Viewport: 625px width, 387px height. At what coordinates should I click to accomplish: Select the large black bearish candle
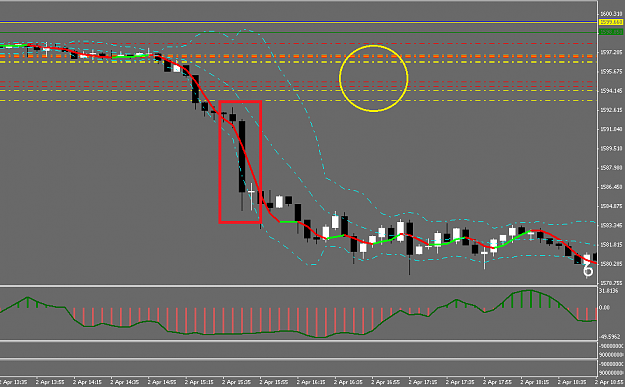[242, 157]
